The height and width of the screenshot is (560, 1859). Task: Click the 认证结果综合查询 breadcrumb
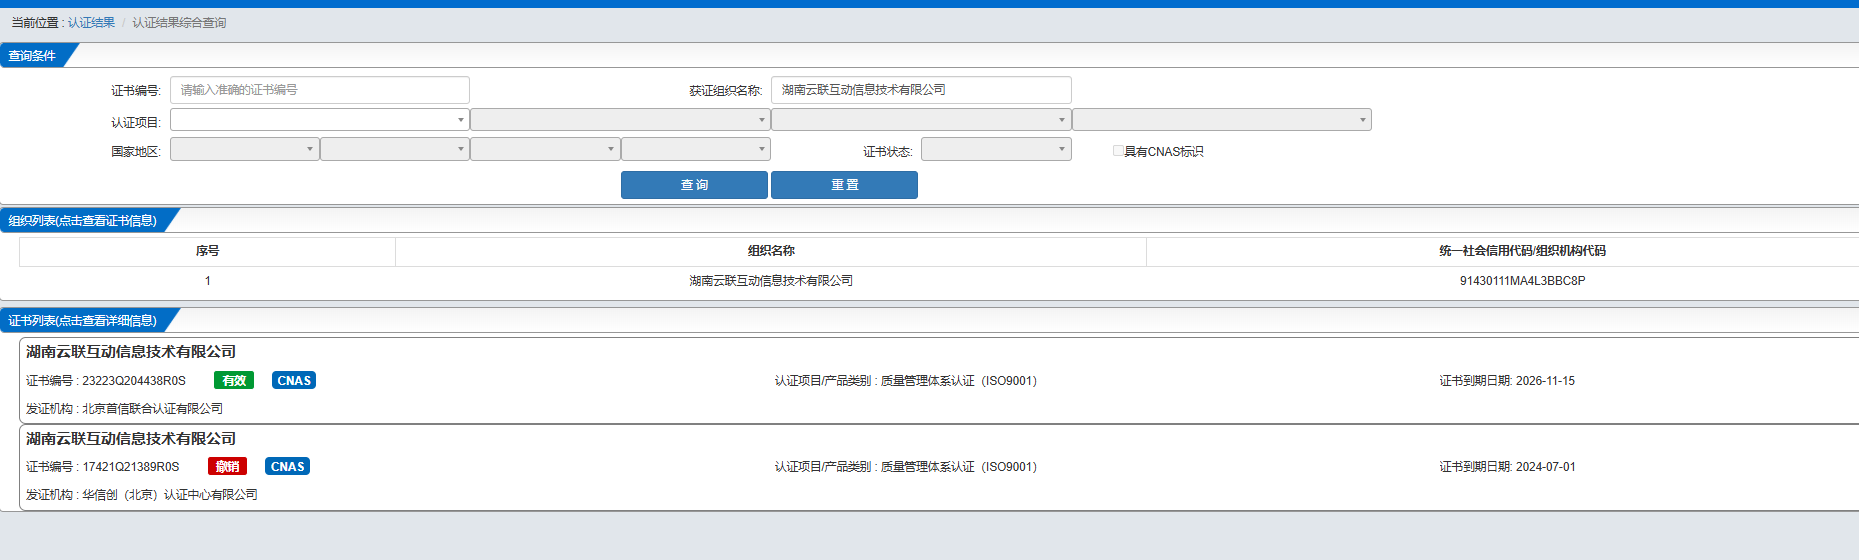pos(179,22)
